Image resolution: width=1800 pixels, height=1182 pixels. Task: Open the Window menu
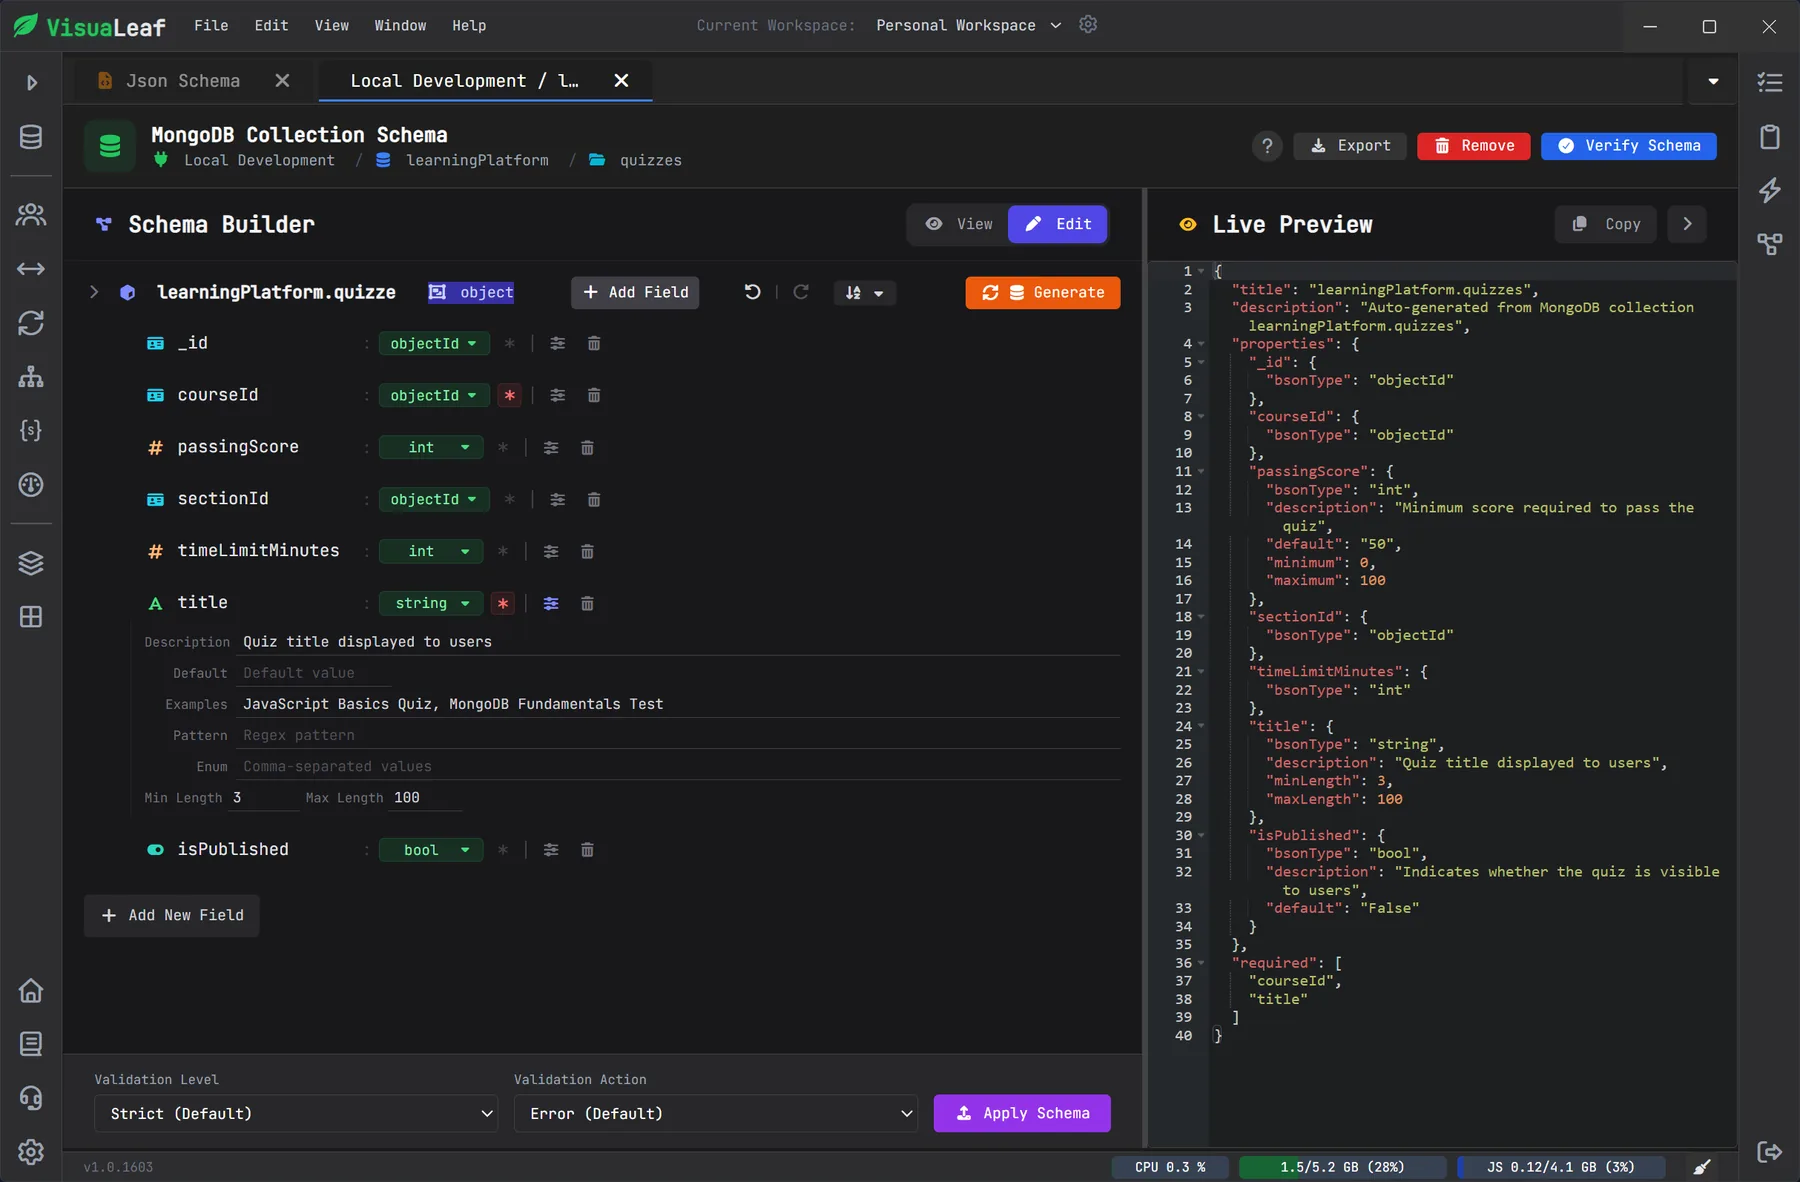click(x=400, y=25)
